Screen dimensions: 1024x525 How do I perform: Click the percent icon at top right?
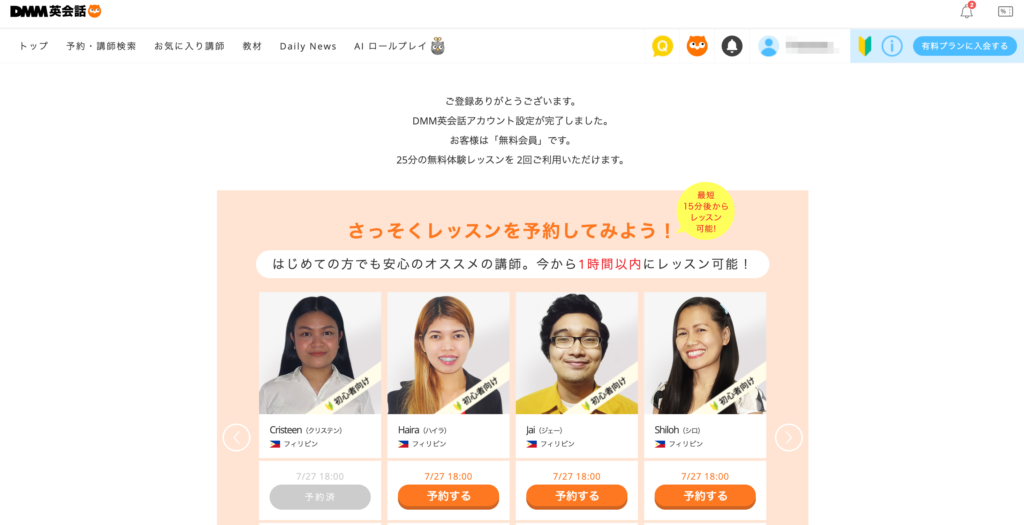pos(1005,11)
